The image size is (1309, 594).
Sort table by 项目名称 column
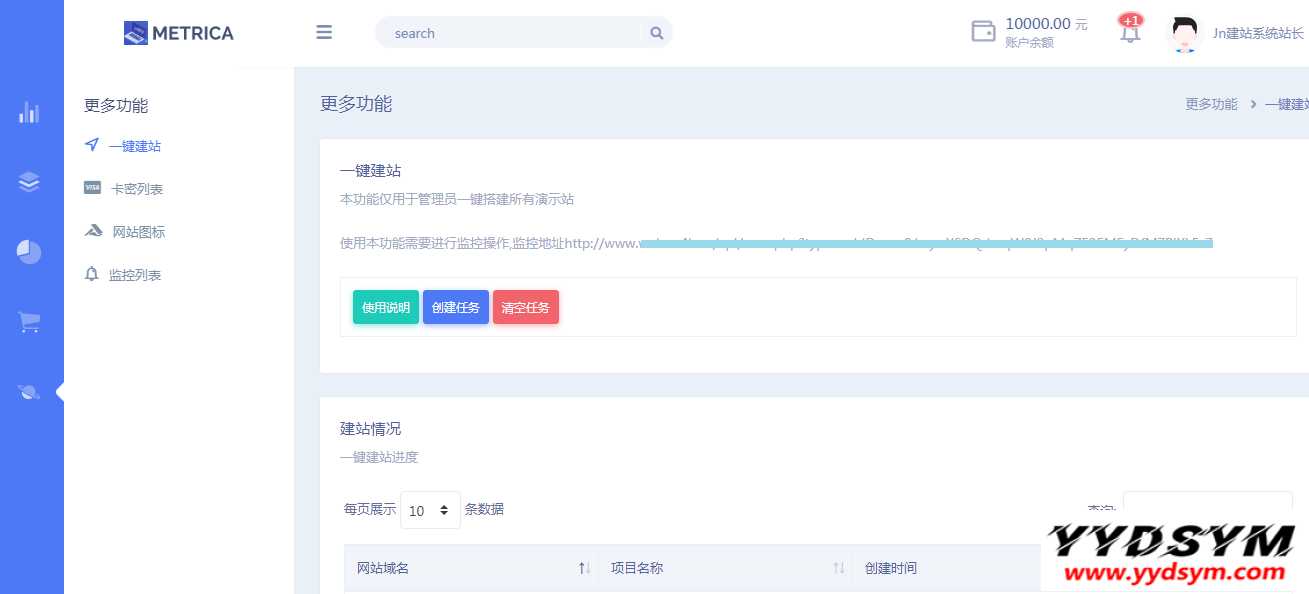point(838,568)
